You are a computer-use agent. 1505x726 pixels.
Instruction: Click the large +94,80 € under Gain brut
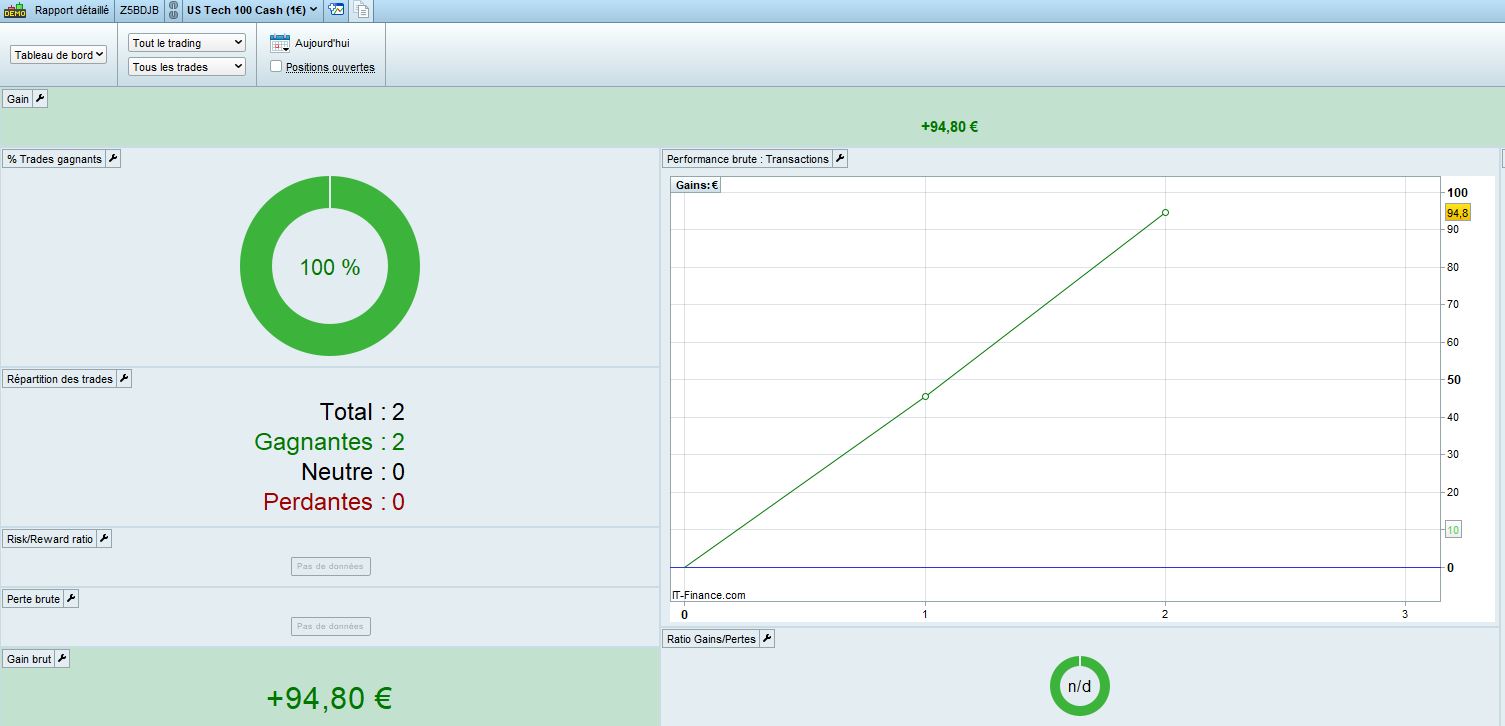tap(329, 699)
